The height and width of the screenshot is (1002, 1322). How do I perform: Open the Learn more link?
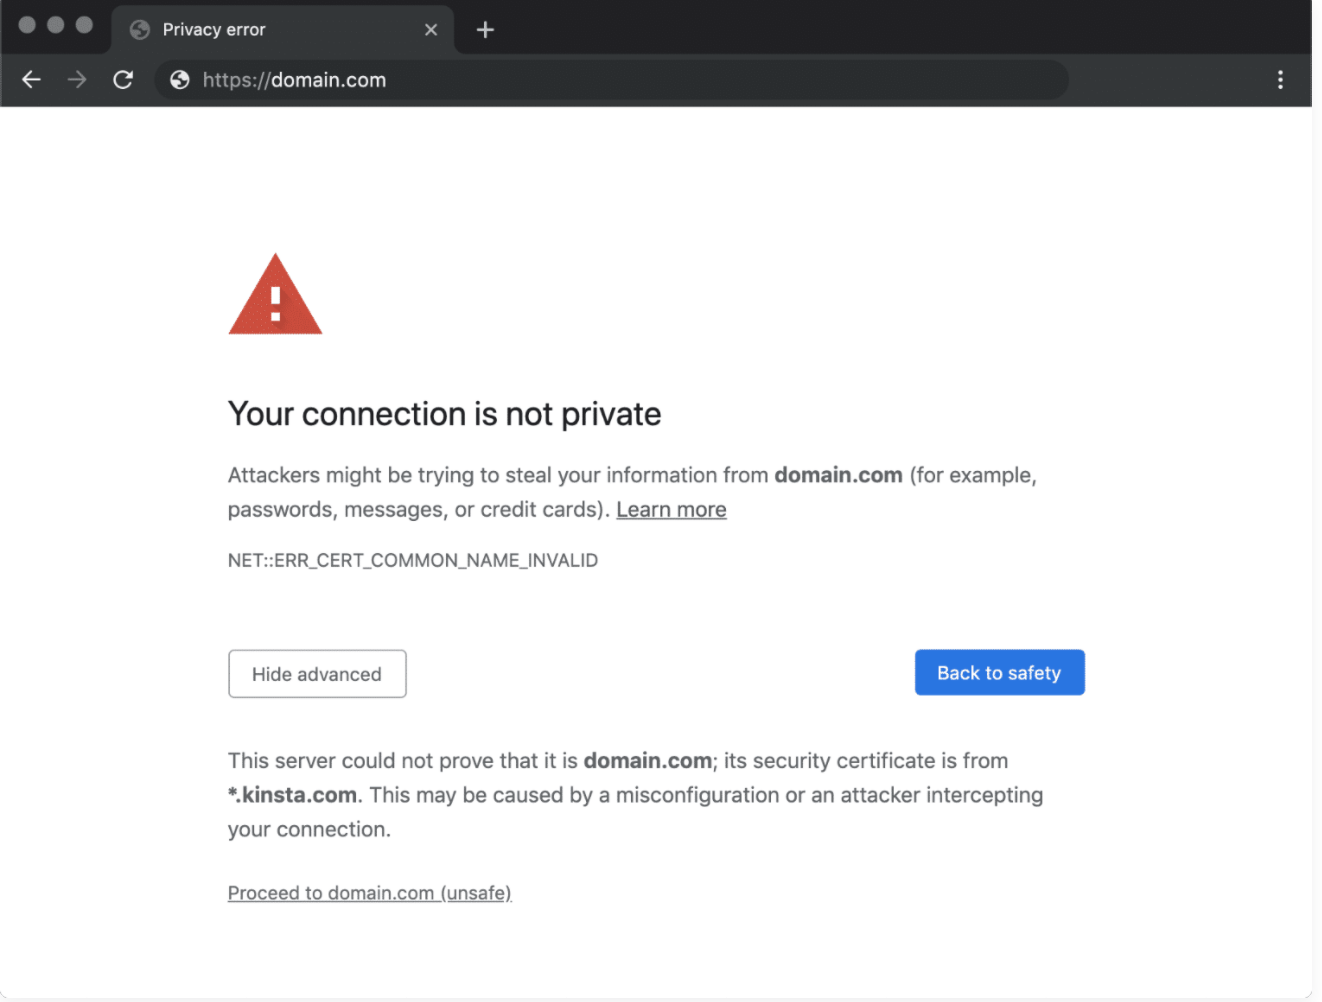click(x=671, y=509)
